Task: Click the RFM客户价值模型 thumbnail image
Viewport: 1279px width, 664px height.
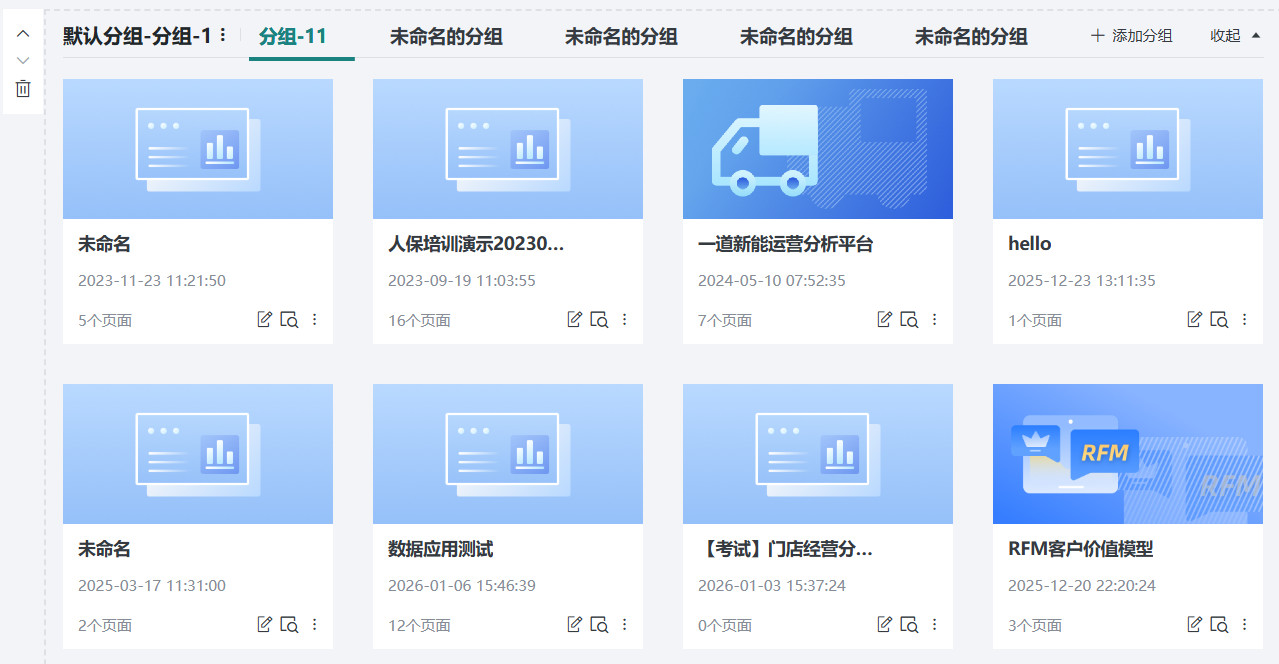Action: point(1127,453)
